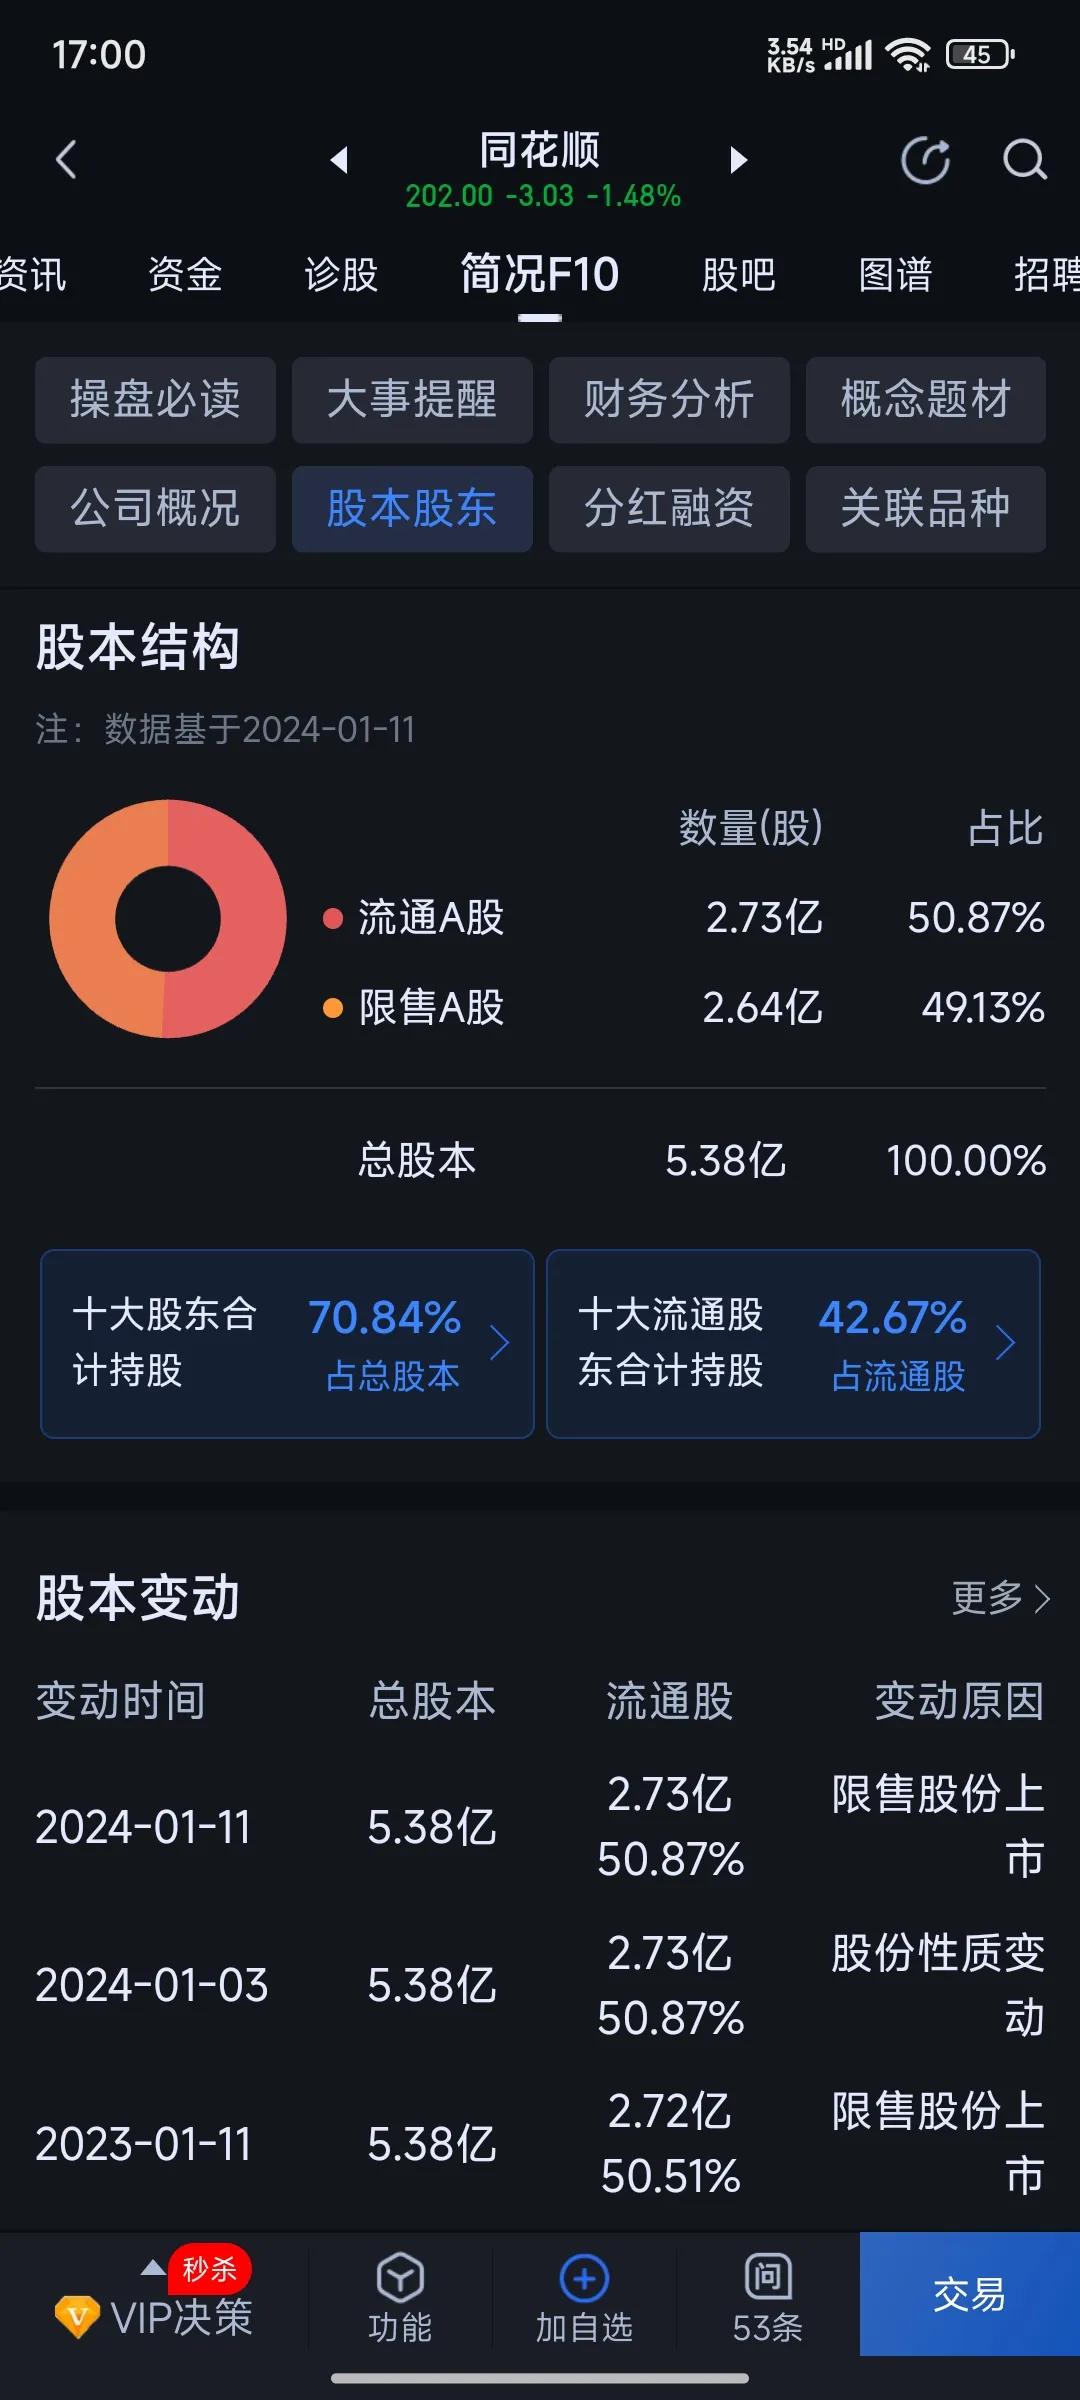Tap the 交易 button
1080x2400 pixels.
click(x=970, y=2294)
